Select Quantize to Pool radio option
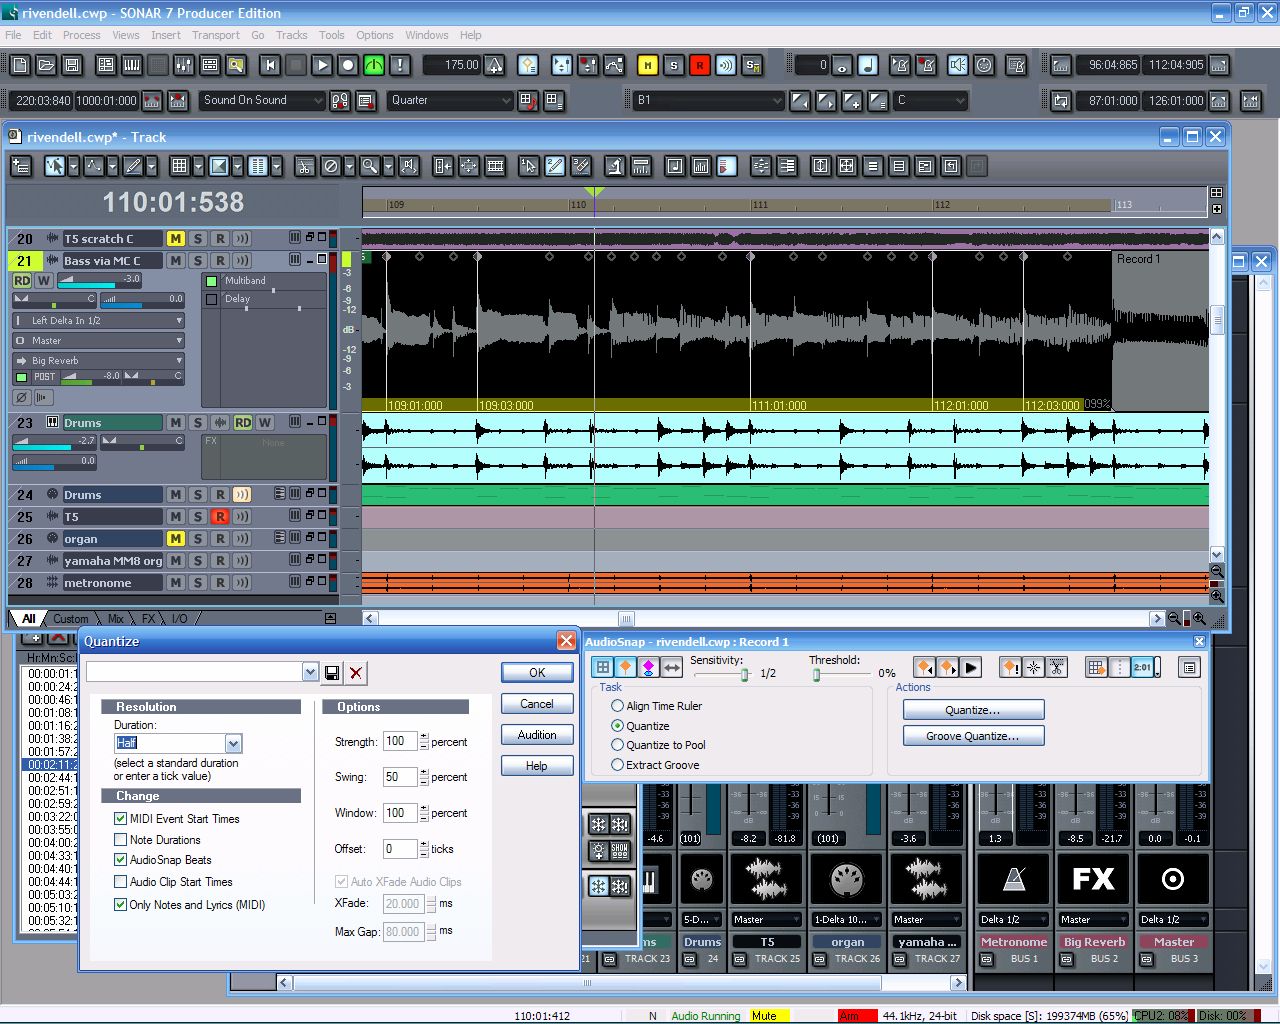Image resolution: width=1280 pixels, height=1024 pixels. coord(617,745)
